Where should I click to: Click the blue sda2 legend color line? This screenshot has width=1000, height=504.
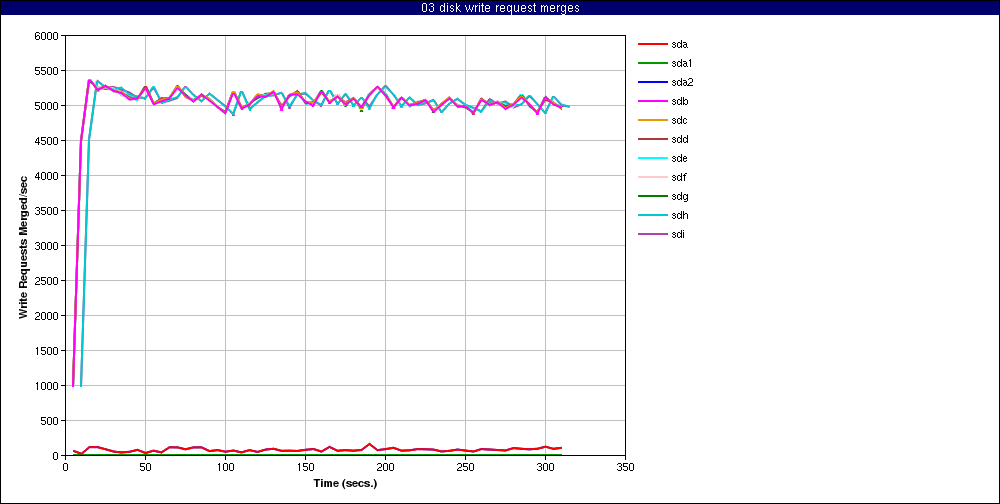(x=652, y=82)
